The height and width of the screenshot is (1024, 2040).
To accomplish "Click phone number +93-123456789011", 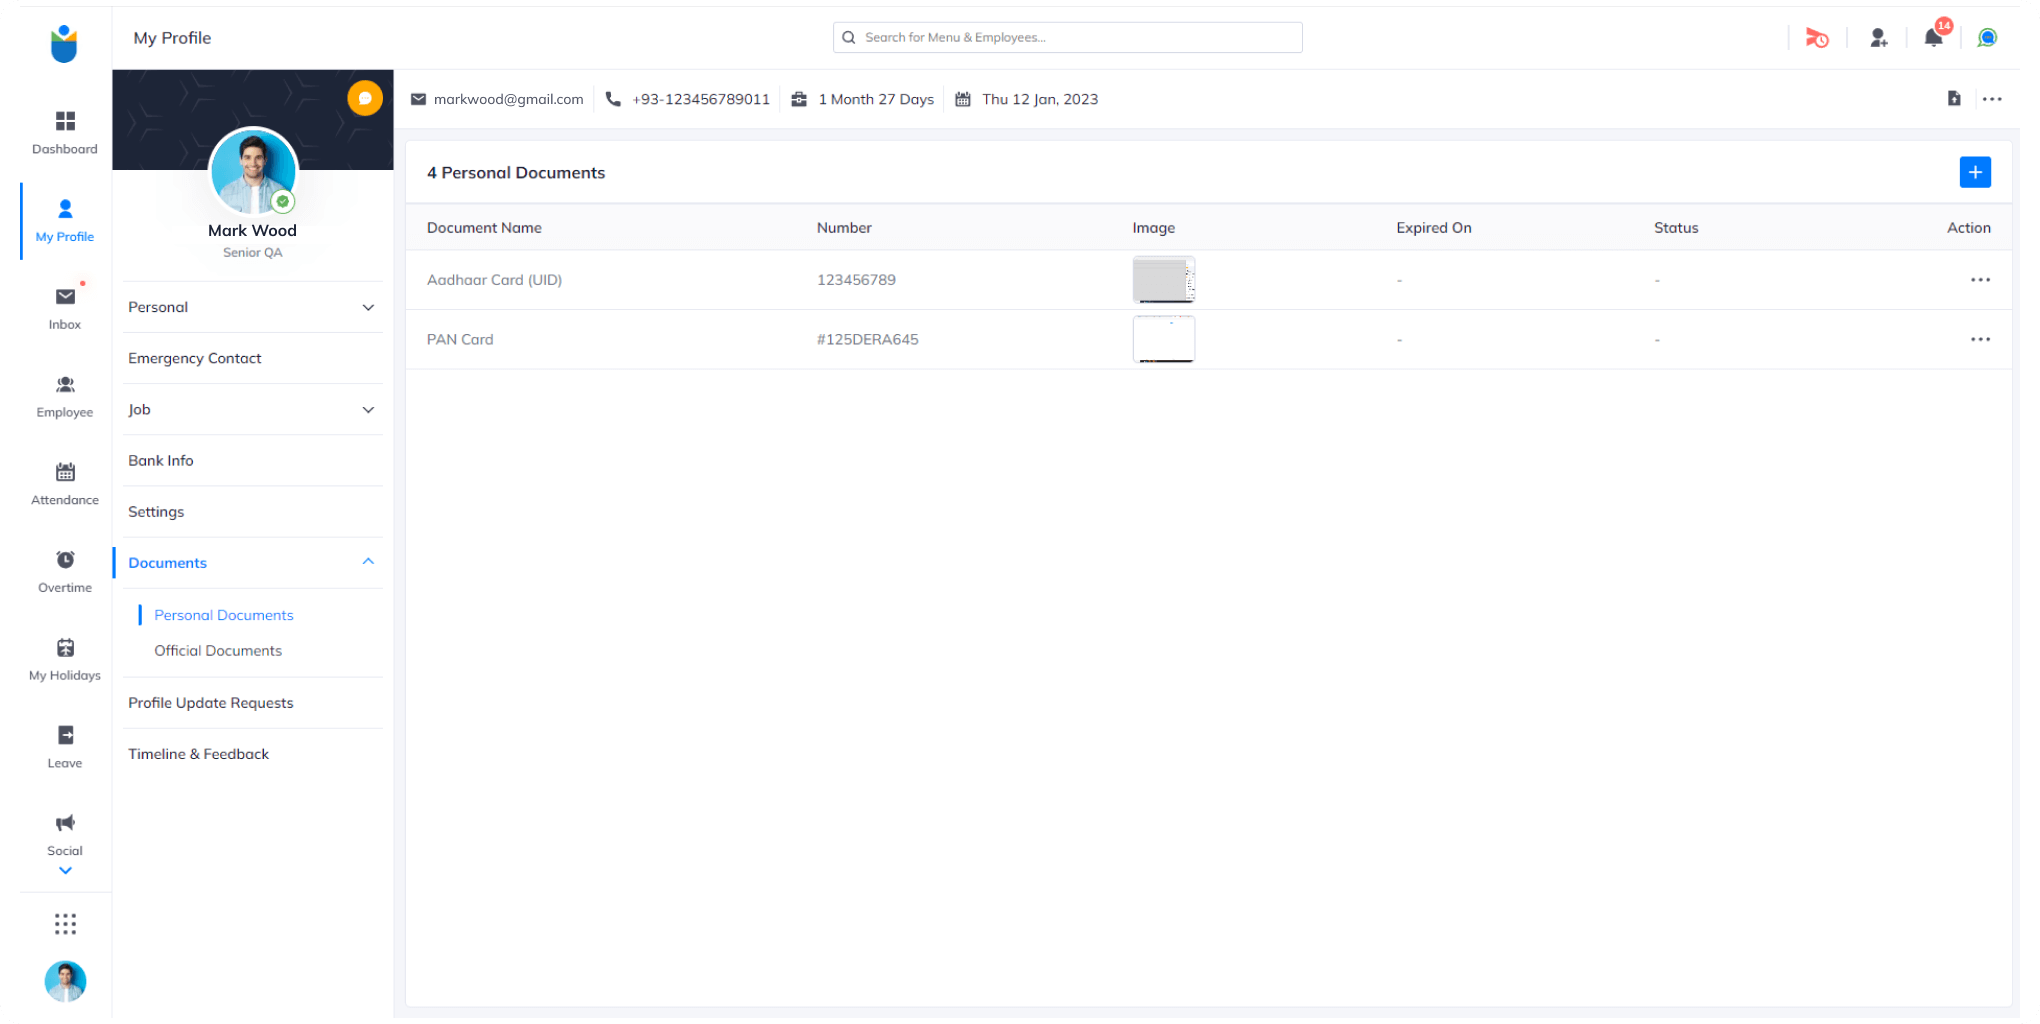I will pos(701,99).
